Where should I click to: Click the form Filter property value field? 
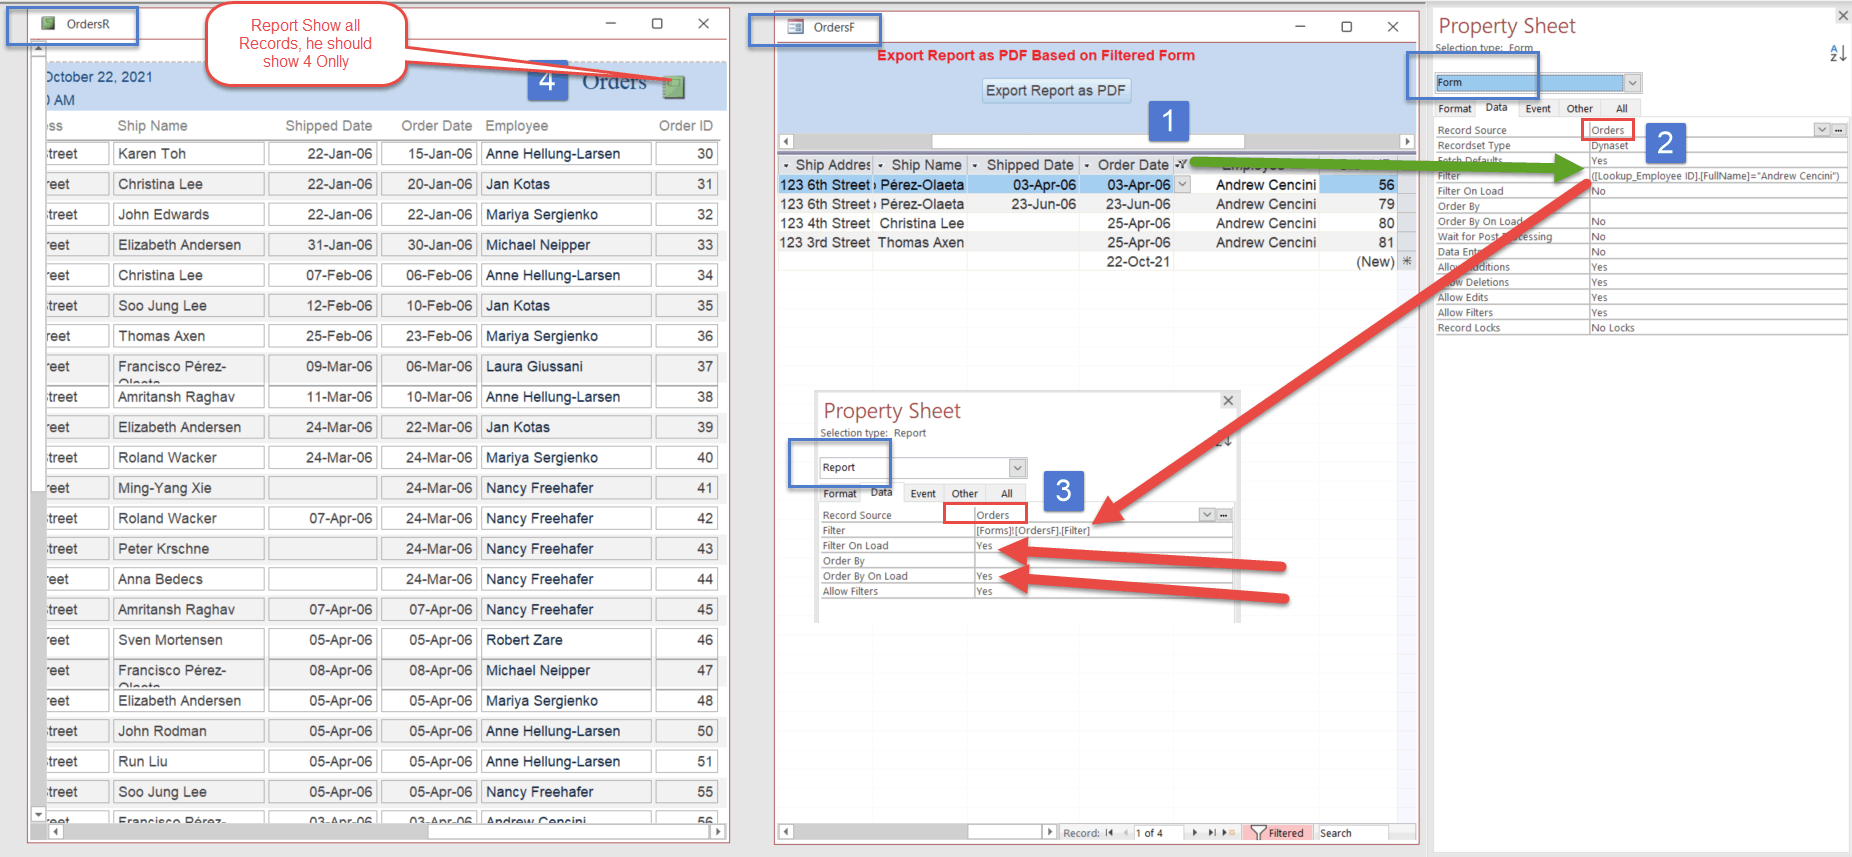[x=1718, y=176]
